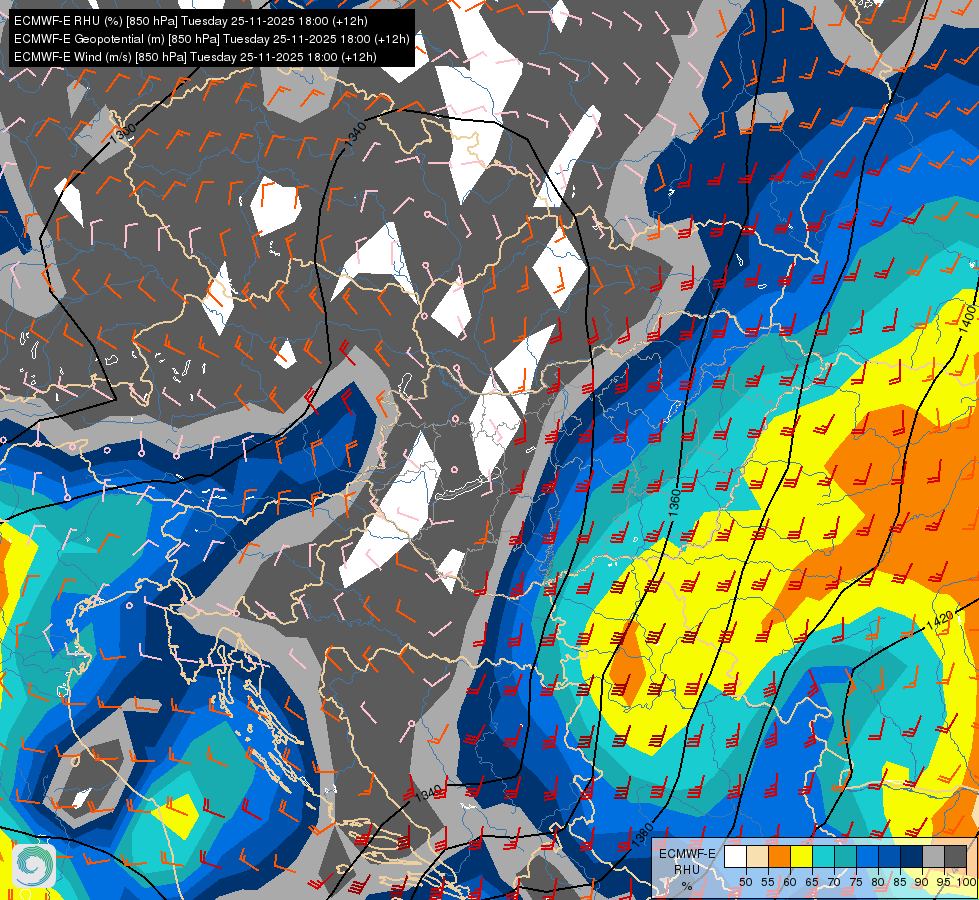Screen dimensions: 979x900
Task: Click the 1420 geopotential contour label
Action: click(940, 621)
